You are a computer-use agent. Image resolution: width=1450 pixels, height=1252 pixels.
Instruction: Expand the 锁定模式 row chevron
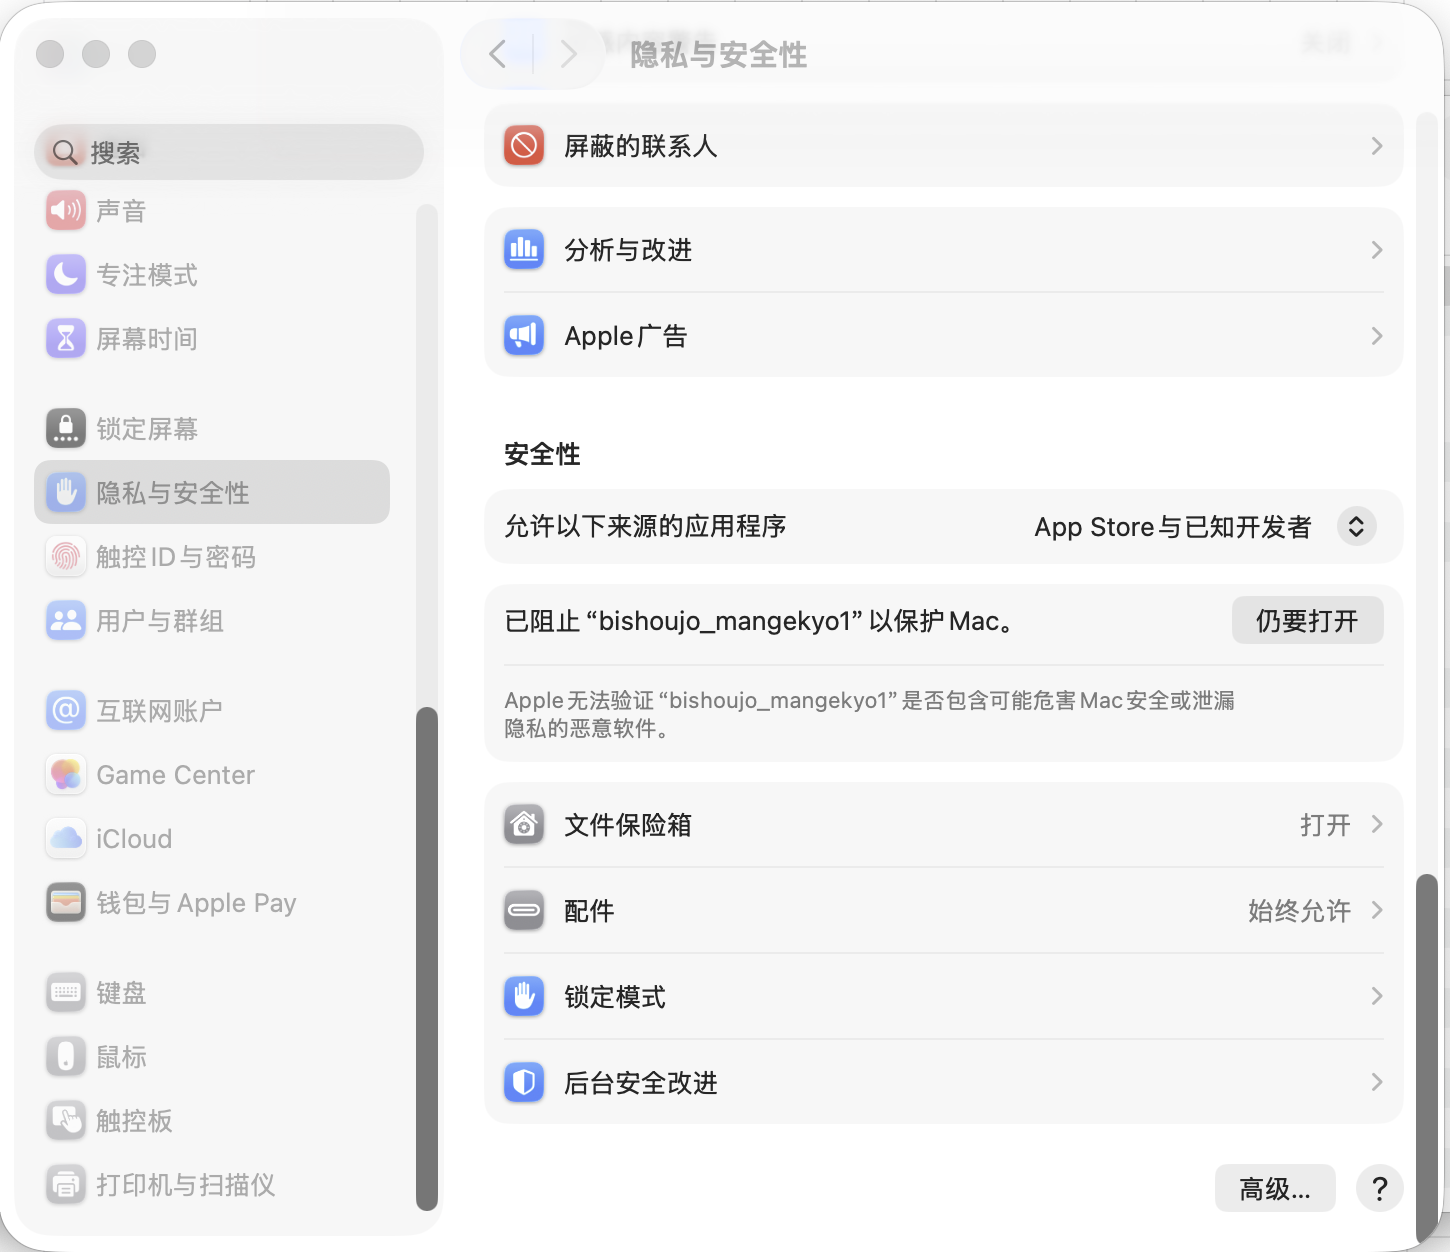[1377, 996]
